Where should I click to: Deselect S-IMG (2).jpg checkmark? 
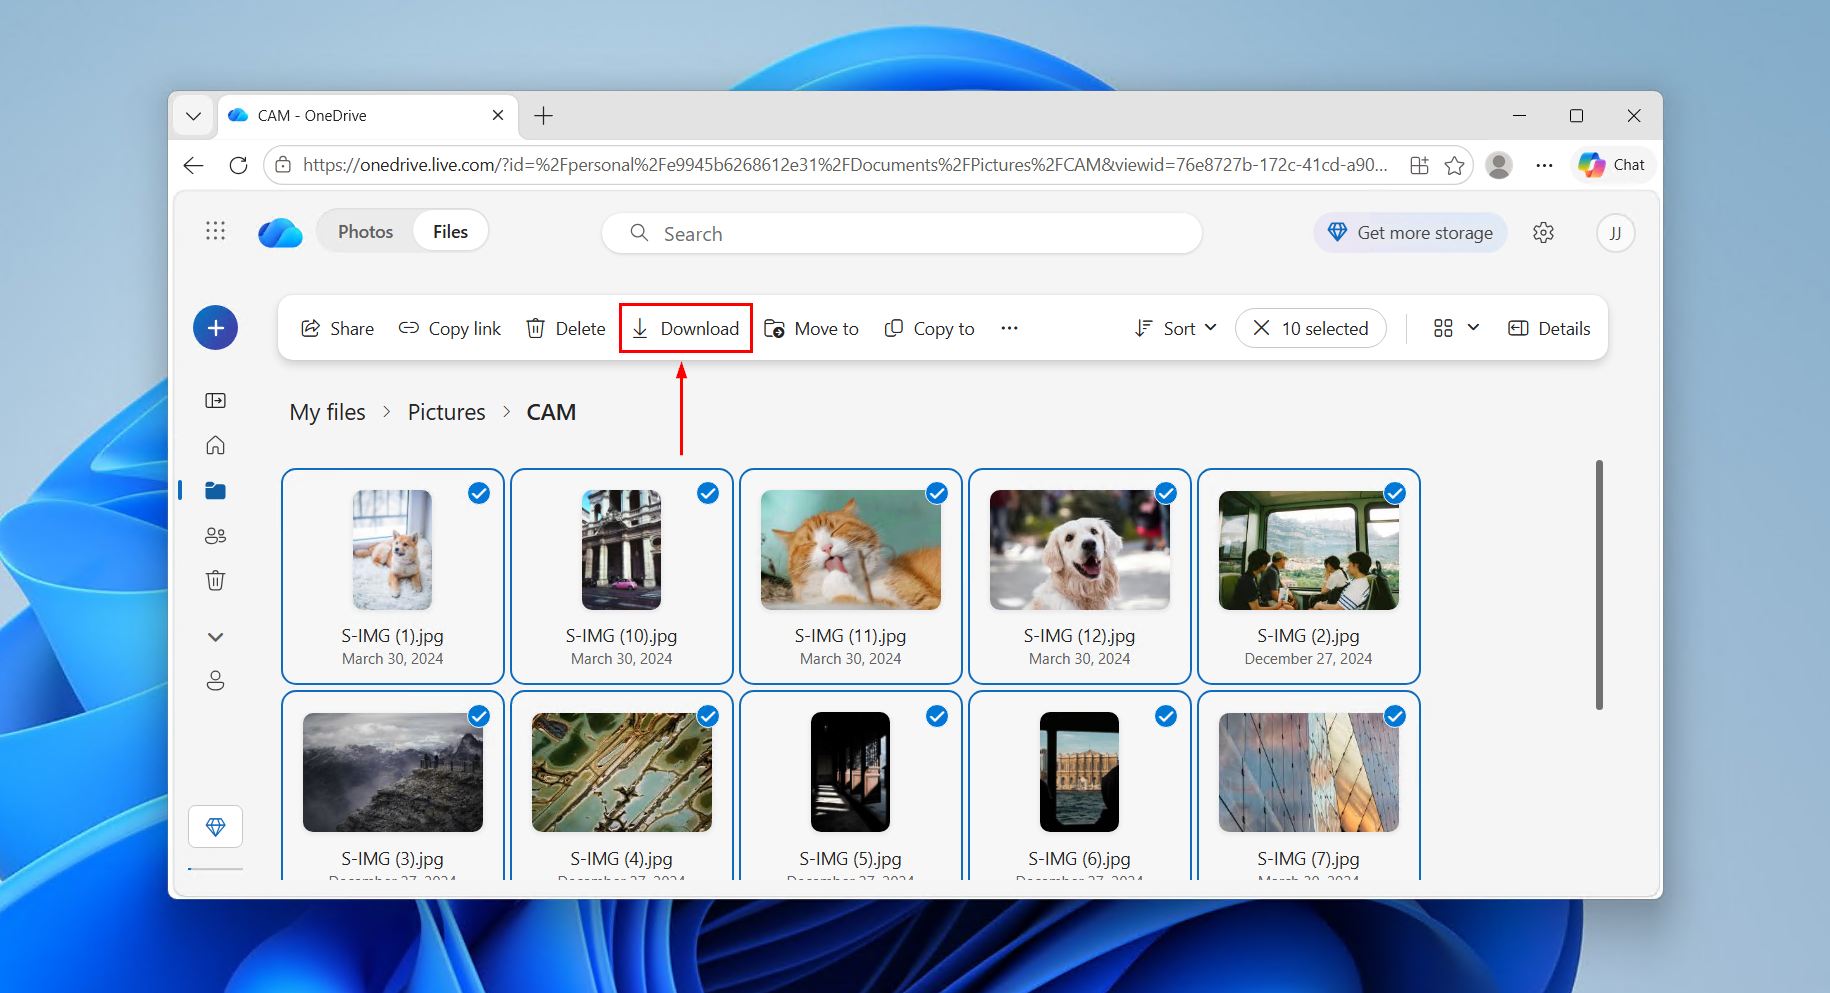click(1395, 493)
